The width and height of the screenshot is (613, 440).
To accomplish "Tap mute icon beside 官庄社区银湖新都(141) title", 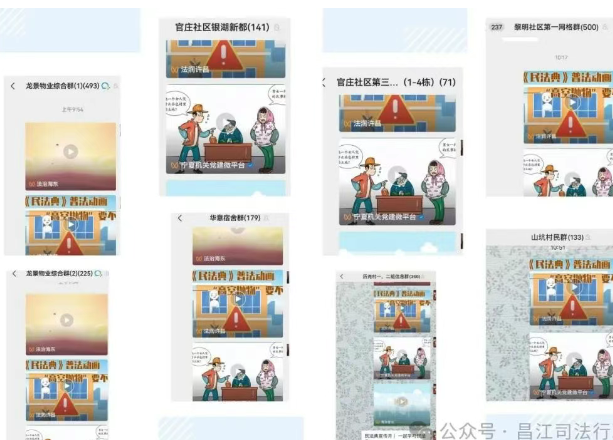I will click(x=276, y=27).
